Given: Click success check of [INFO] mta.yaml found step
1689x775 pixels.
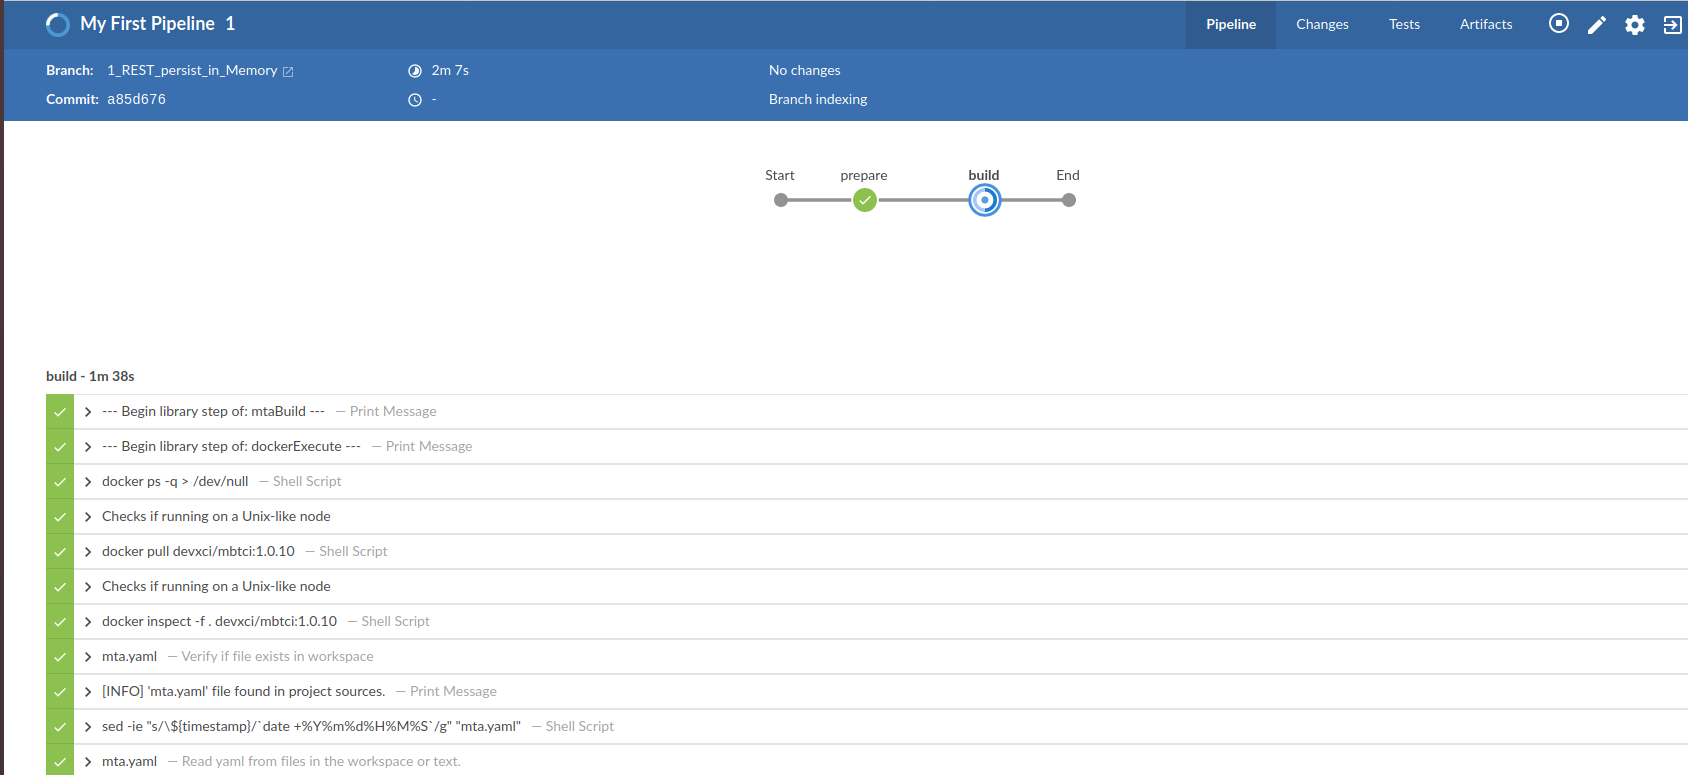Looking at the screenshot, I should click(60, 692).
